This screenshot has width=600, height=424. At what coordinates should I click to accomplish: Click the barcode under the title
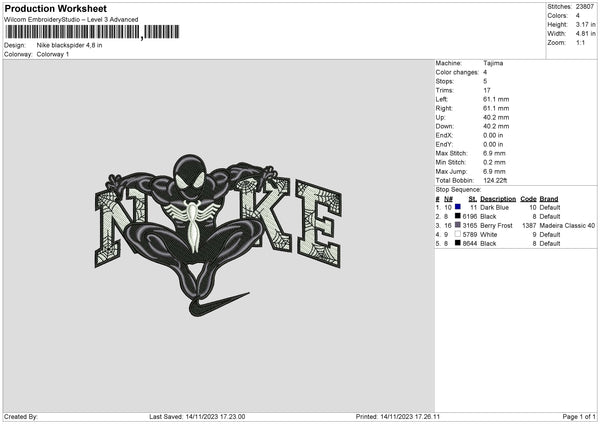coord(92,32)
